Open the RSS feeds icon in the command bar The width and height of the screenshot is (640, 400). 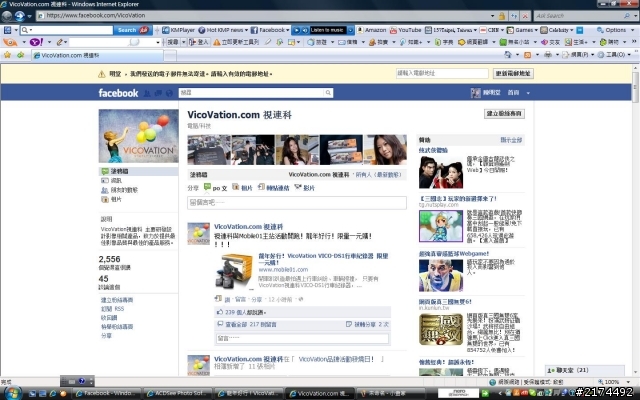[527, 55]
